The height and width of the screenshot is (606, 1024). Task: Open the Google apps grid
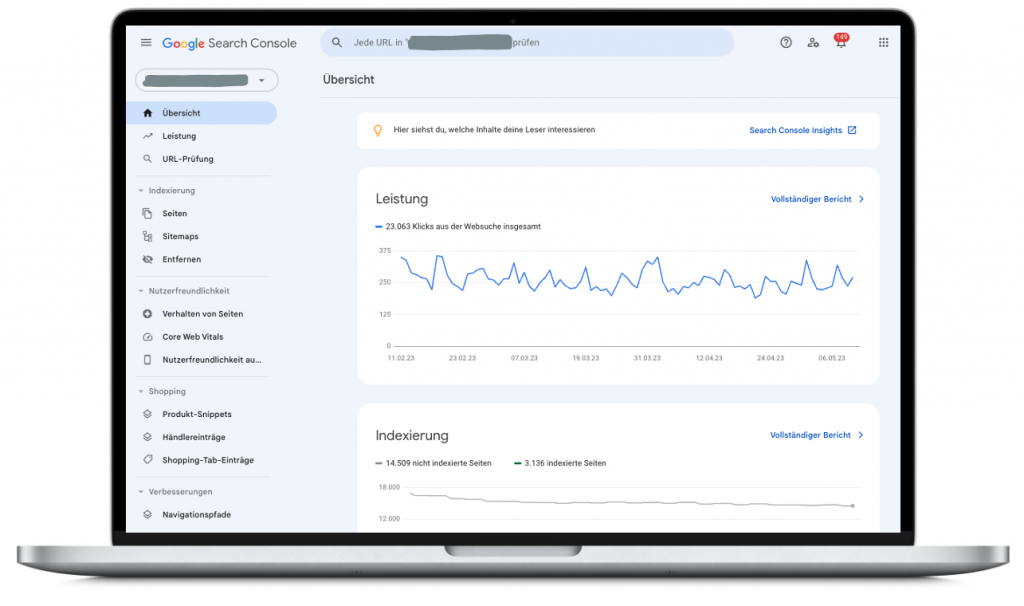click(x=883, y=43)
